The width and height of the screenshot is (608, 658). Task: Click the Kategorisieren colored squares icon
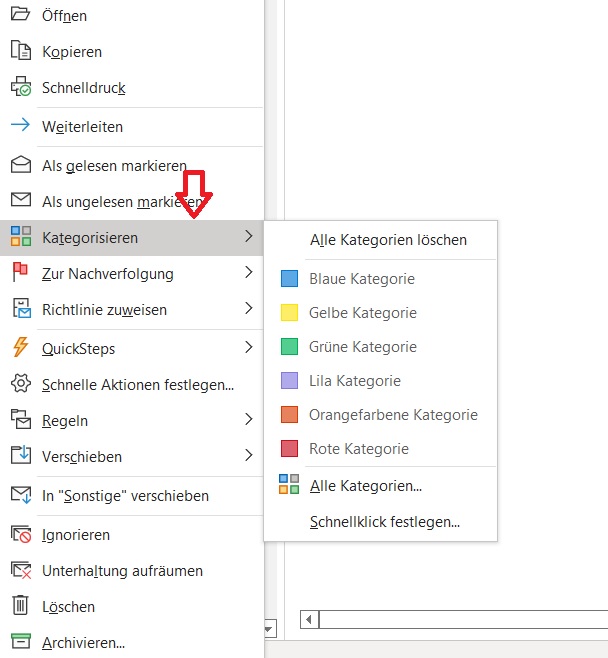coord(21,236)
